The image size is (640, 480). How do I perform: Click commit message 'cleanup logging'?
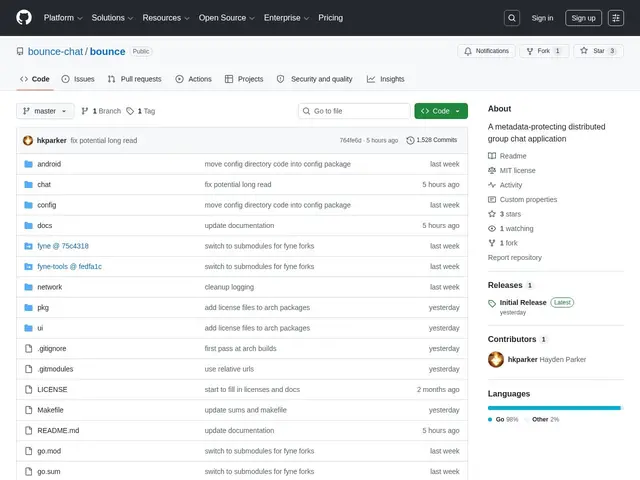[x=229, y=287]
